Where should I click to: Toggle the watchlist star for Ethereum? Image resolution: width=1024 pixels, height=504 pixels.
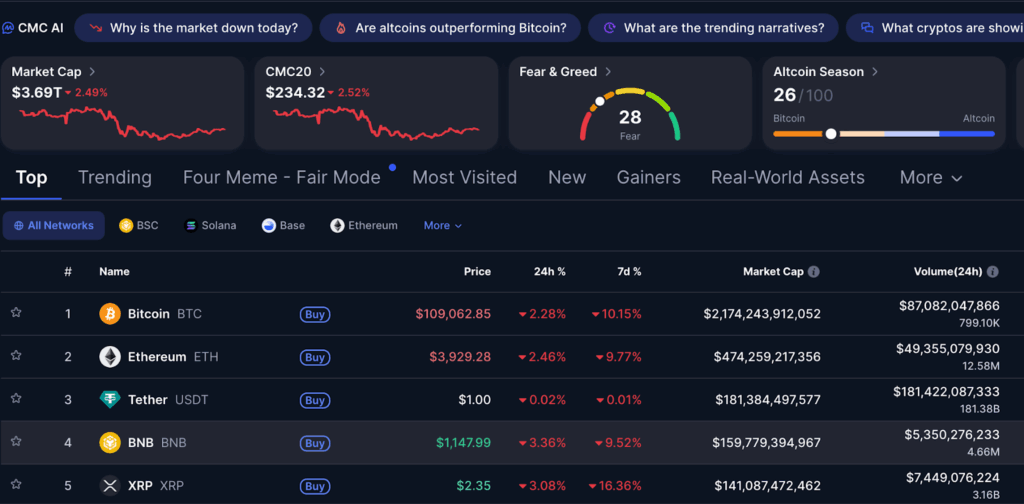click(16, 357)
